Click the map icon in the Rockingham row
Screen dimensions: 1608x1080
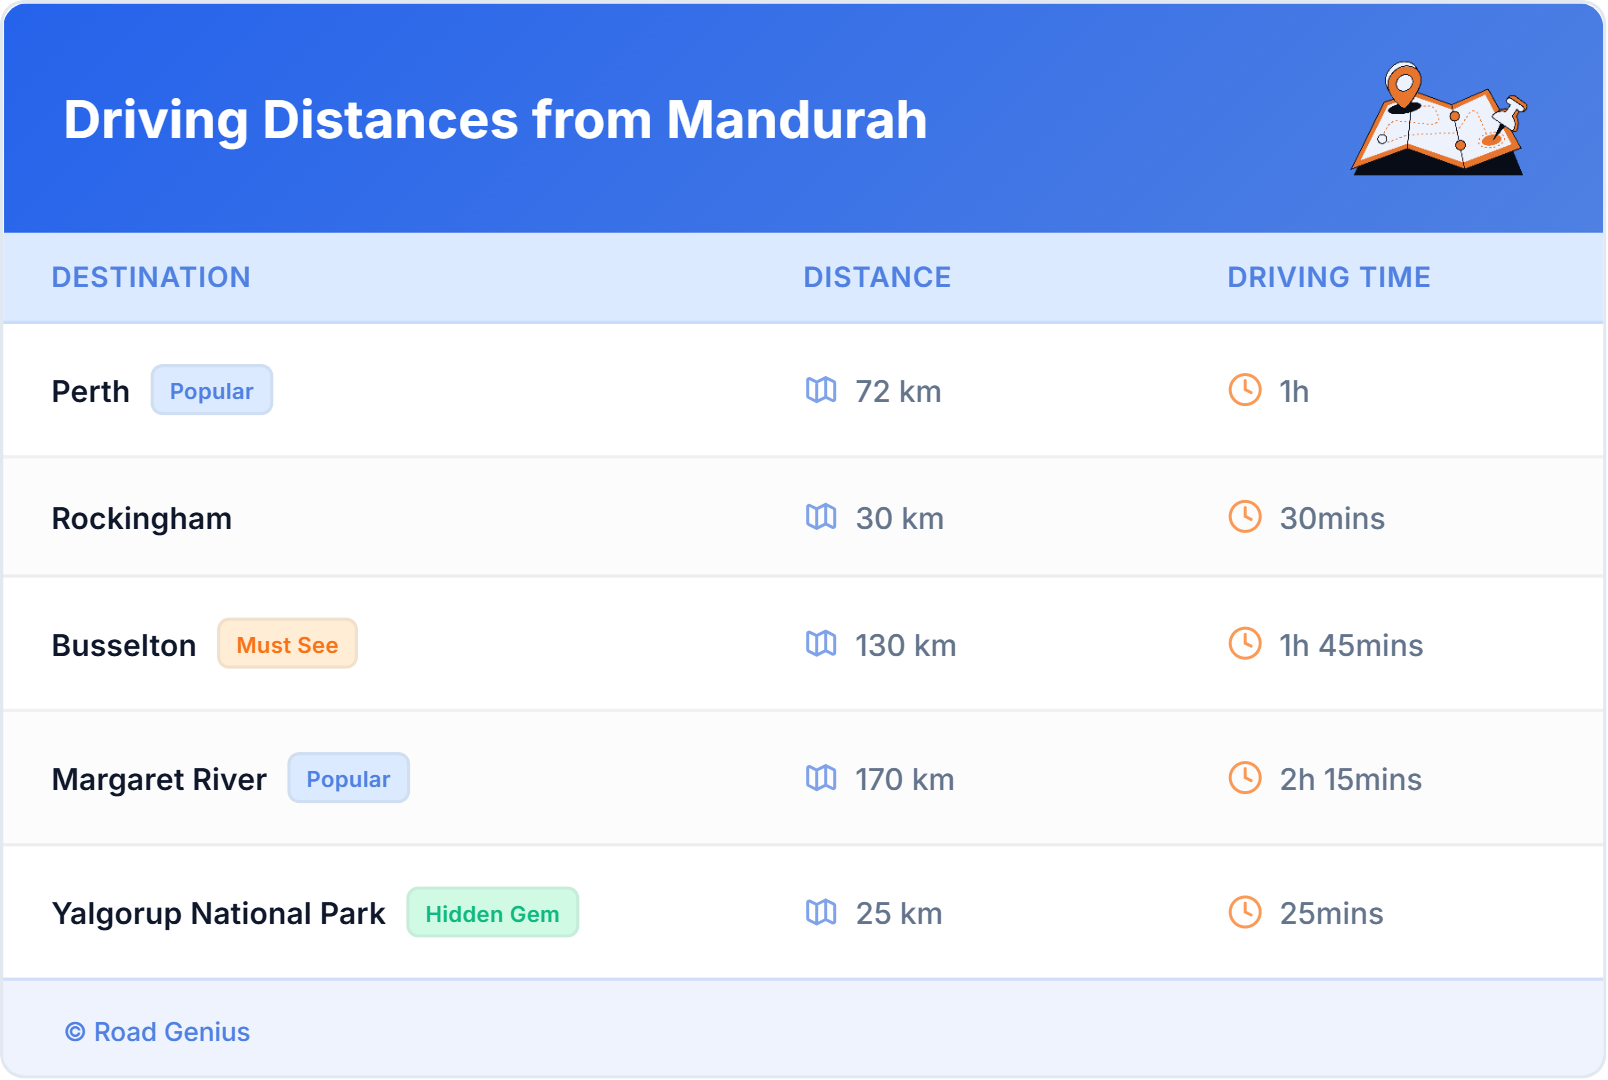coord(821,517)
